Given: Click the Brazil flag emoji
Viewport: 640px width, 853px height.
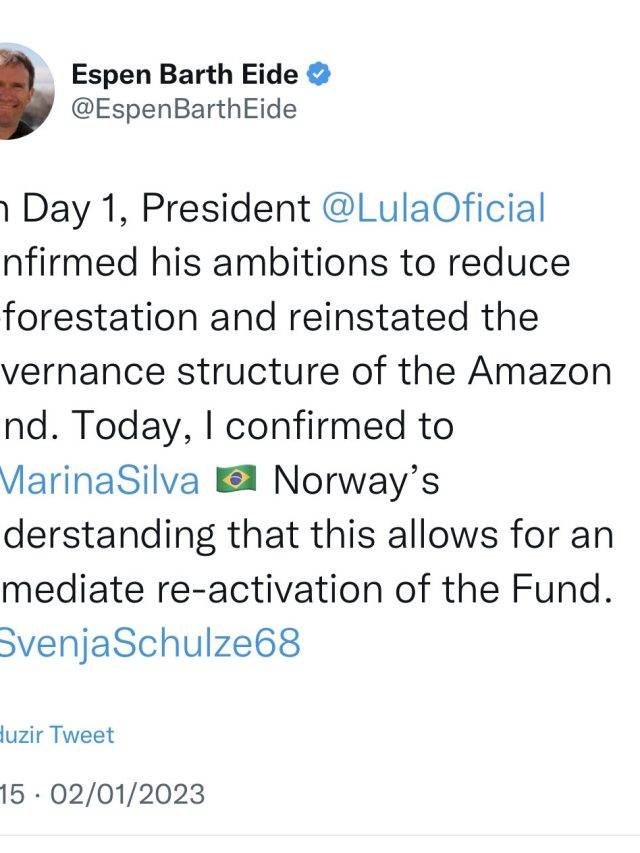Looking at the screenshot, I should click(x=236, y=481).
